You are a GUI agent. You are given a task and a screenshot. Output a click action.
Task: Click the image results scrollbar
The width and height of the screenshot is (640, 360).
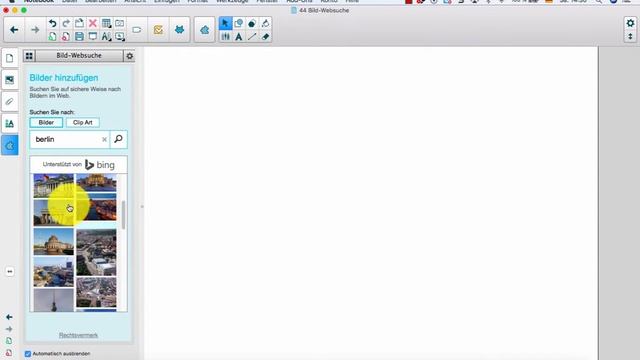tap(123, 215)
